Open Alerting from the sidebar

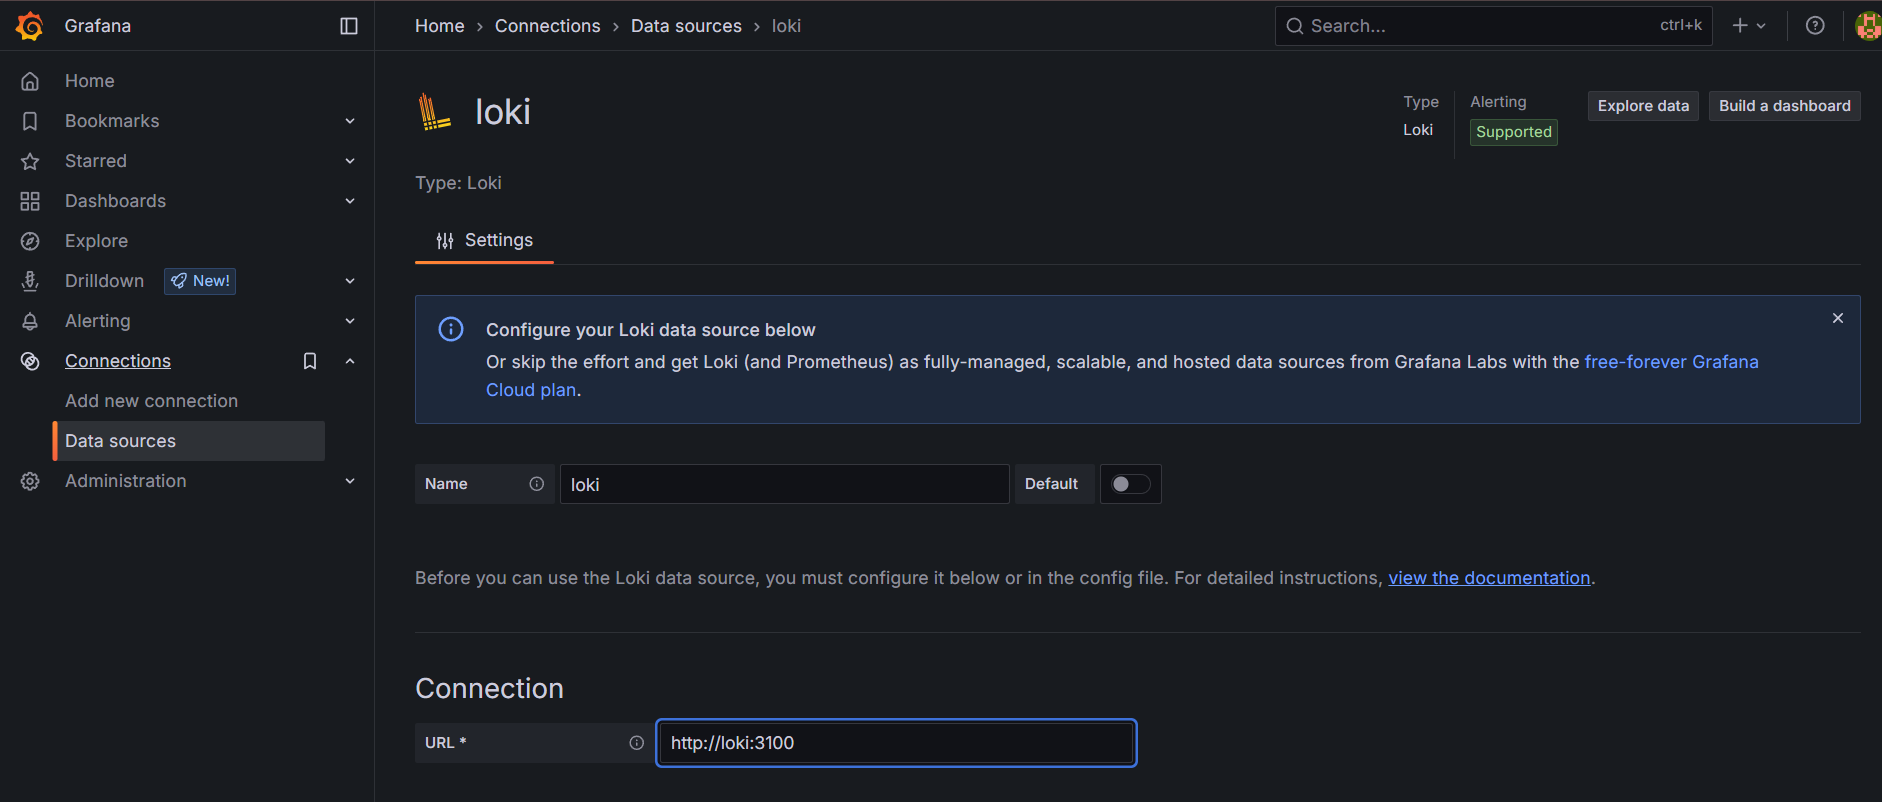click(97, 321)
